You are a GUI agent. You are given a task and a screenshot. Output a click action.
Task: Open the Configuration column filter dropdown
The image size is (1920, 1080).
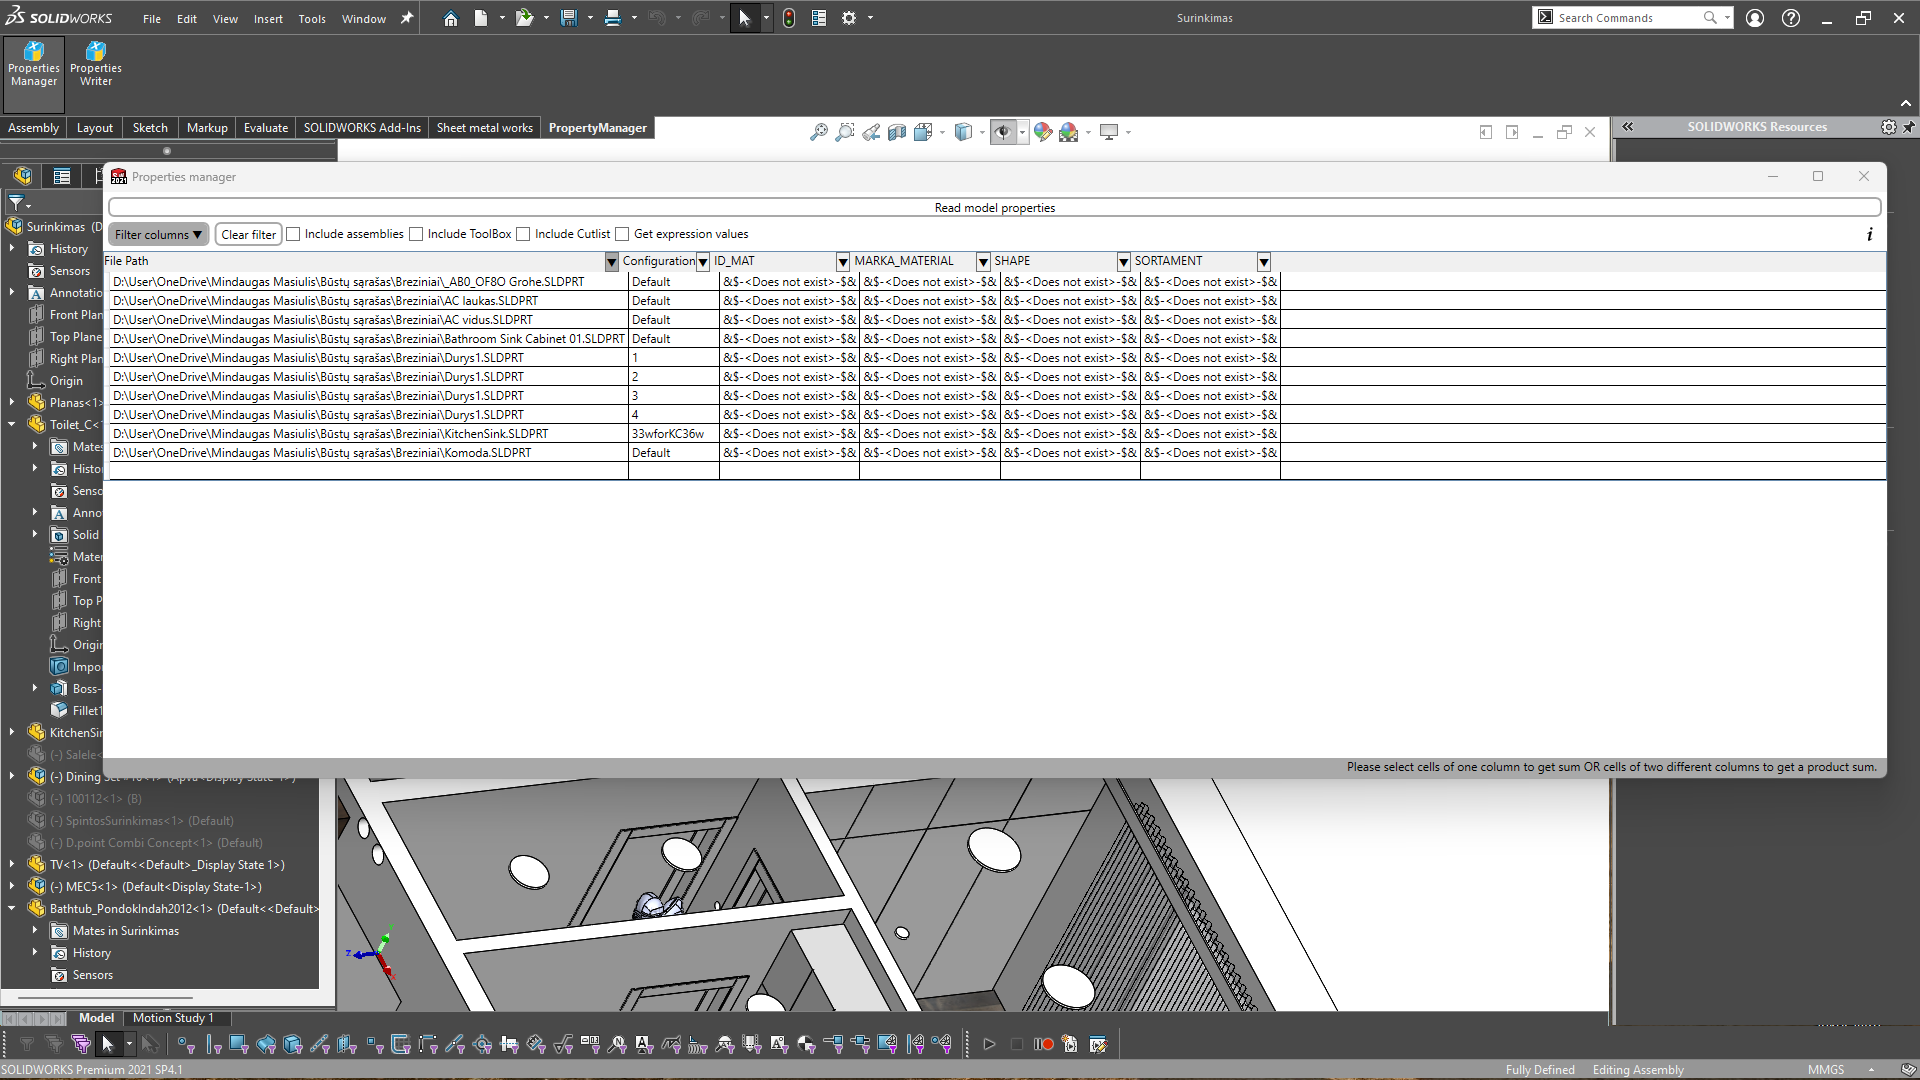point(701,261)
